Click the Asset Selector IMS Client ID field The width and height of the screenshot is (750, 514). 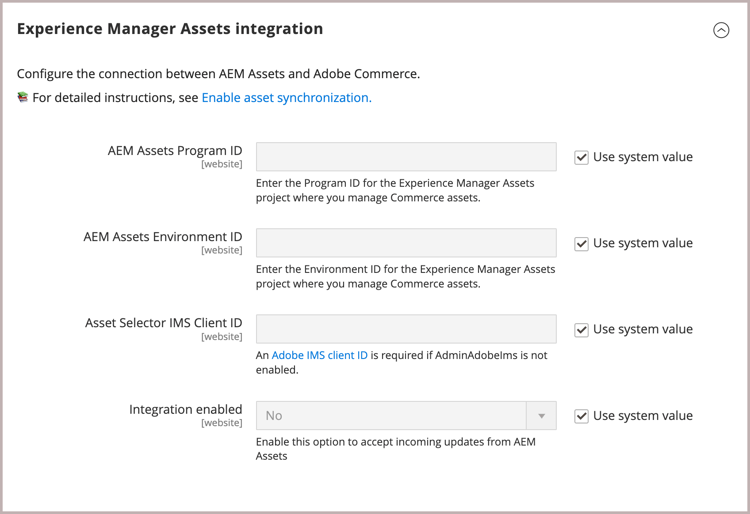pos(406,329)
